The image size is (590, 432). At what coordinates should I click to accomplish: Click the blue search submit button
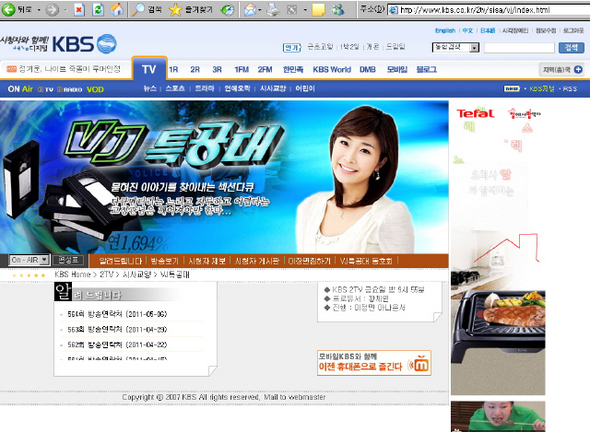click(571, 47)
